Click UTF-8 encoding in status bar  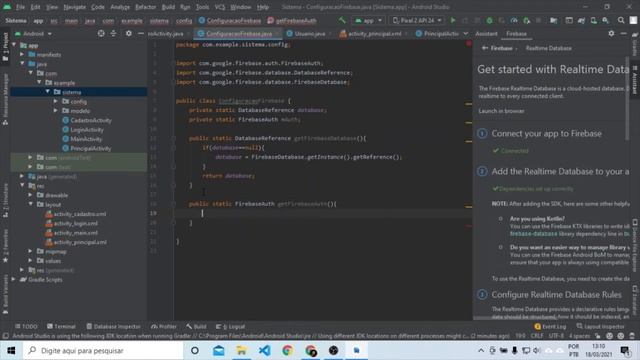coord(556,336)
